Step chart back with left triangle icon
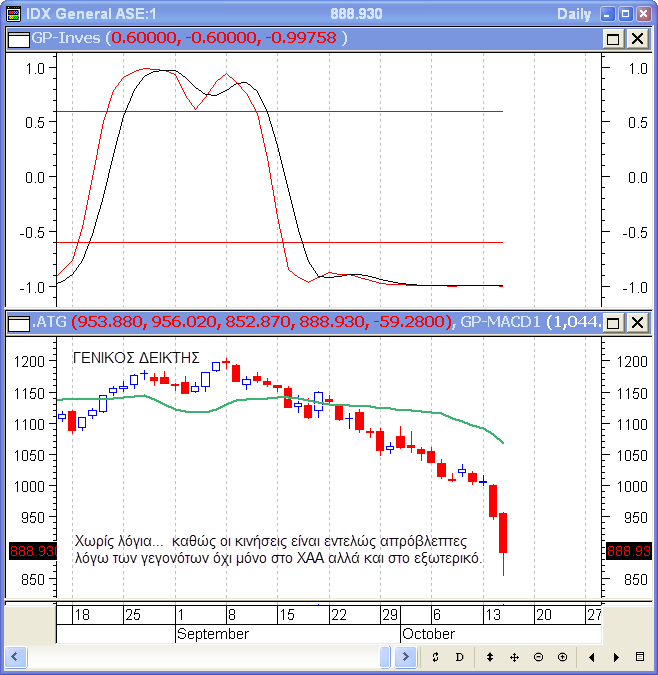The height and width of the screenshot is (675, 658). (x=592, y=657)
